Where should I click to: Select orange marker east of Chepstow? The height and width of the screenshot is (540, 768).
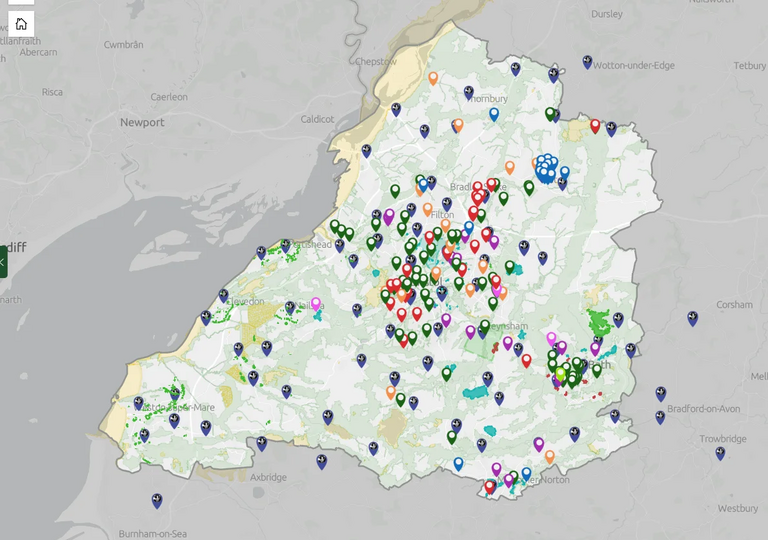tap(433, 78)
